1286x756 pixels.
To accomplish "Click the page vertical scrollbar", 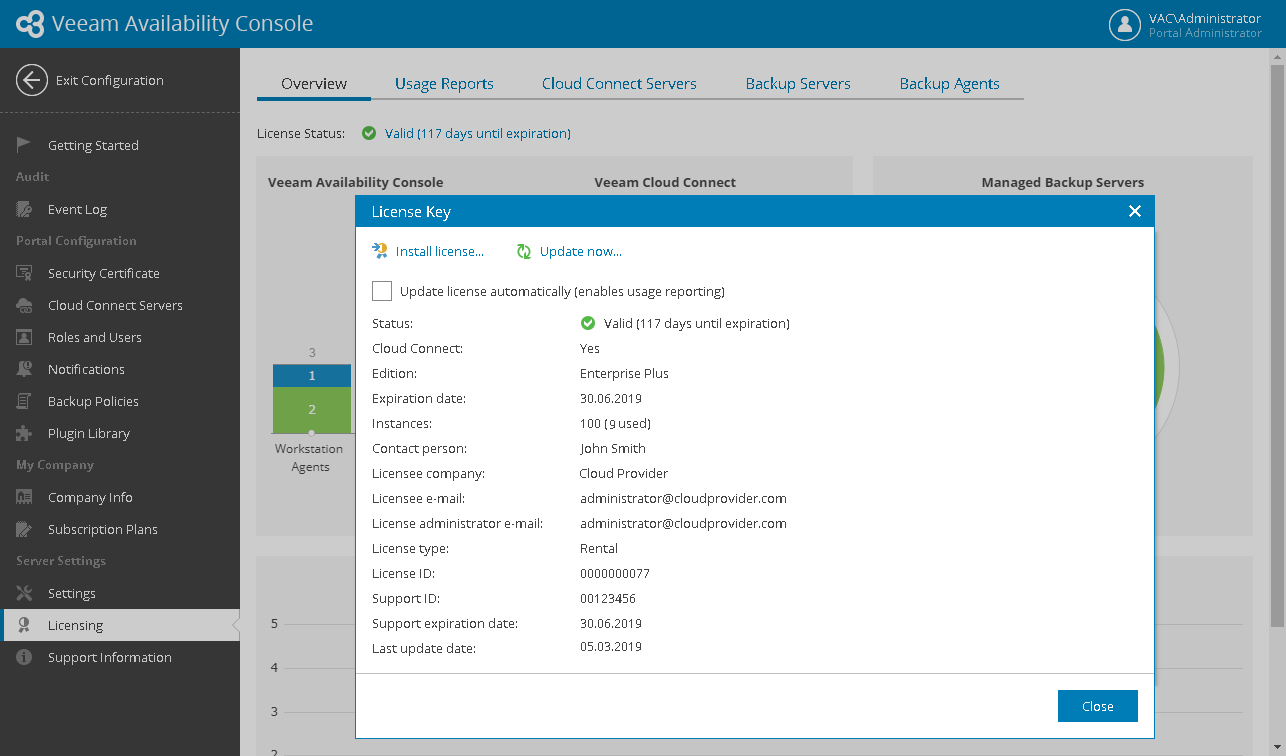I will click(x=1277, y=340).
